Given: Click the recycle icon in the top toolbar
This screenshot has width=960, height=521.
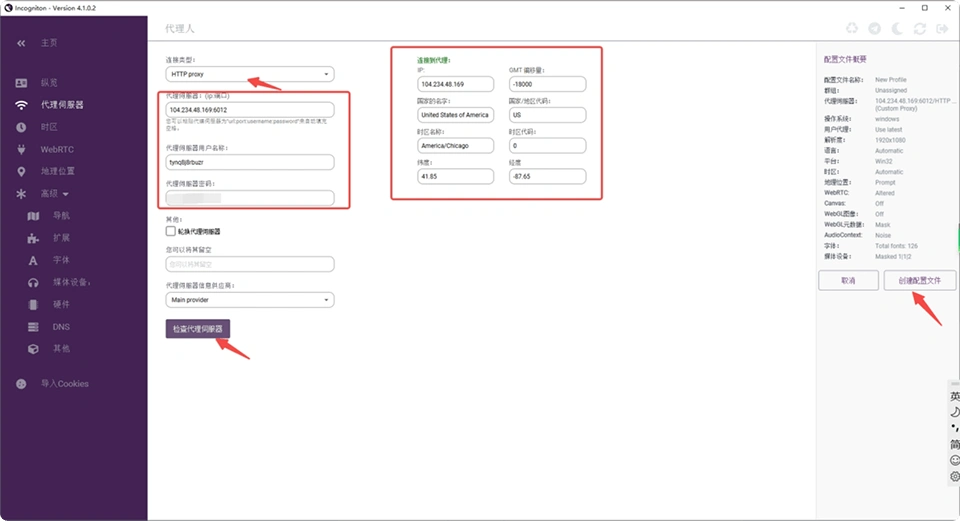Looking at the screenshot, I should (852, 30).
